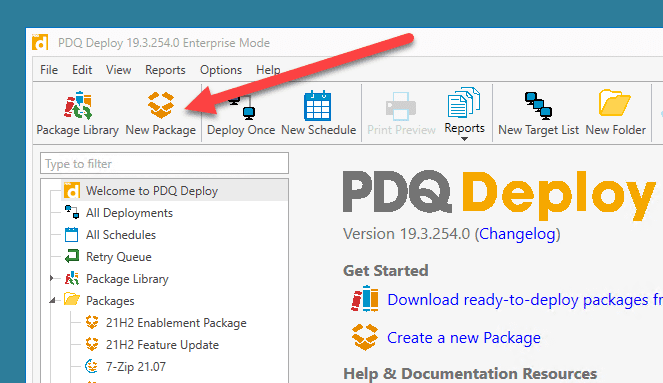The width and height of the screenshot is (663, 383).
Task: Open the Retry Queue node
Action: click(x=119, y=257)
